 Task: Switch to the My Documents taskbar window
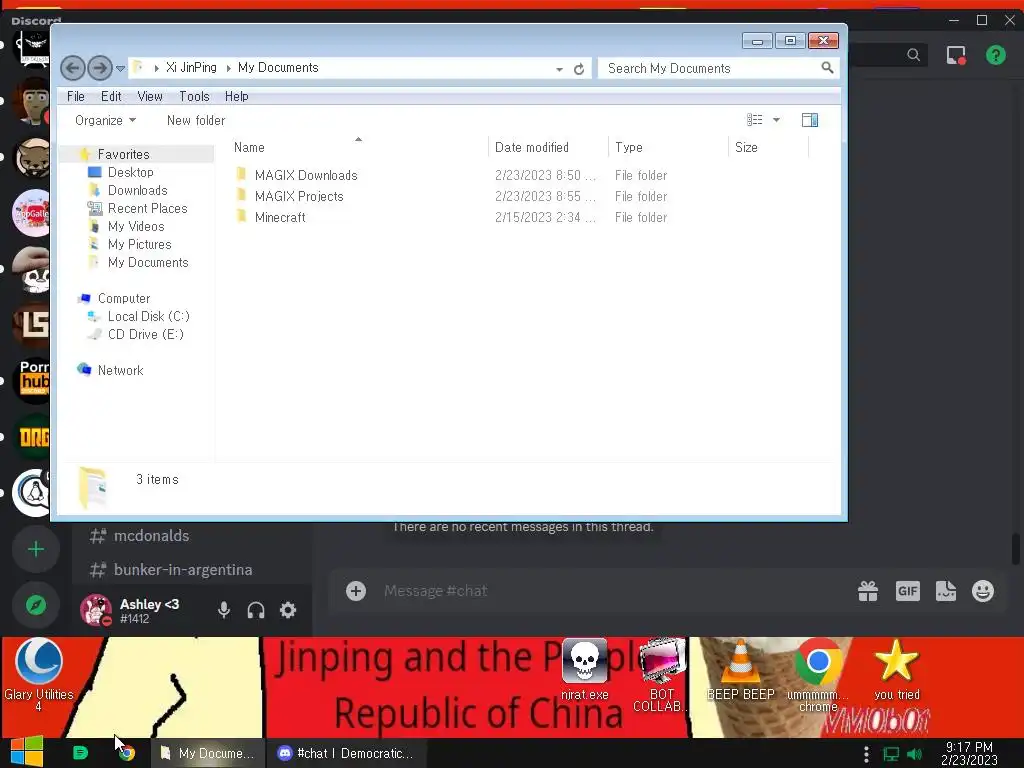point(208,753)
